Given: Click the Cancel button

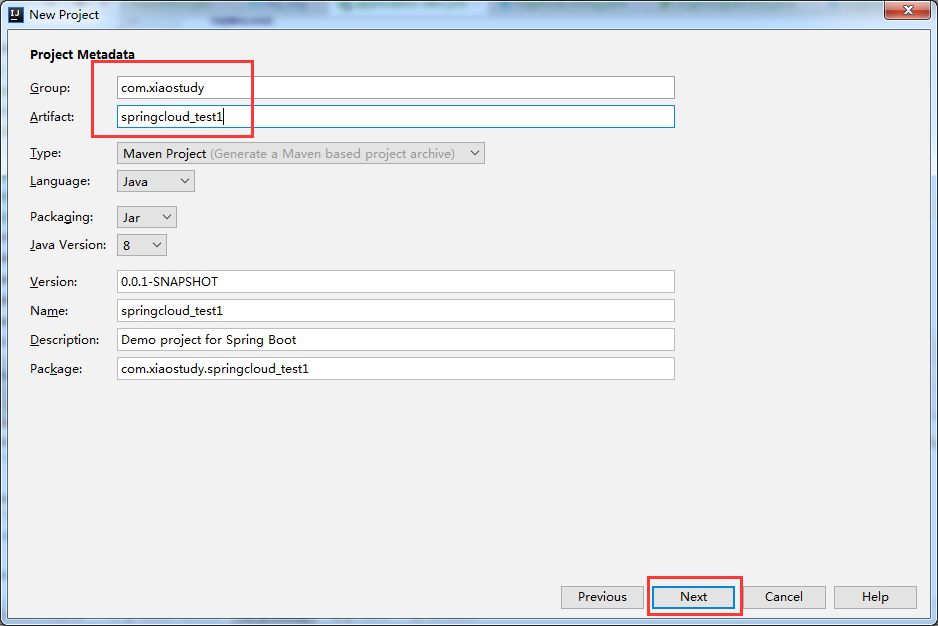Looking at the screenshot, I should [x=784, y=597].
